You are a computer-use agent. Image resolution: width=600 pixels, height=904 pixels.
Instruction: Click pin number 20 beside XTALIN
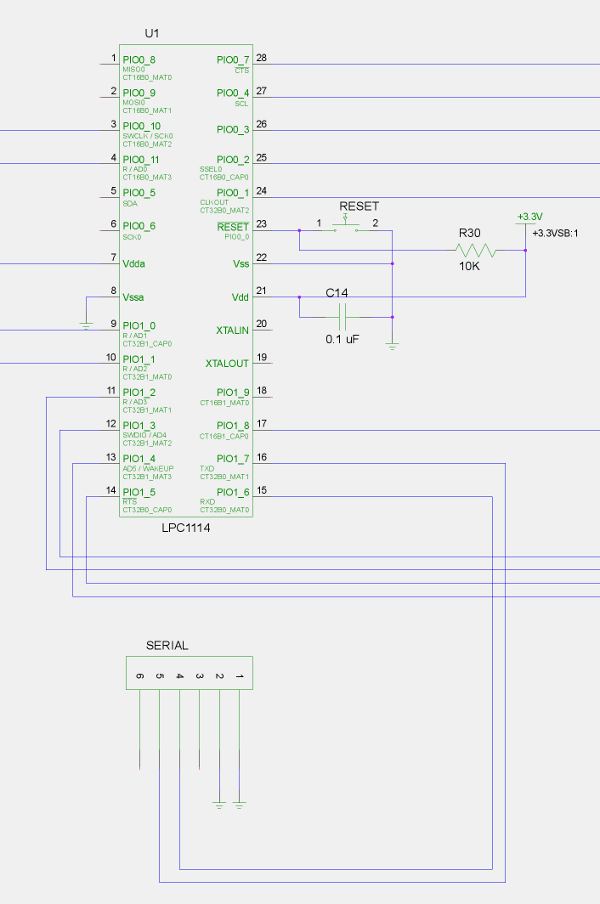pos(262,323)
